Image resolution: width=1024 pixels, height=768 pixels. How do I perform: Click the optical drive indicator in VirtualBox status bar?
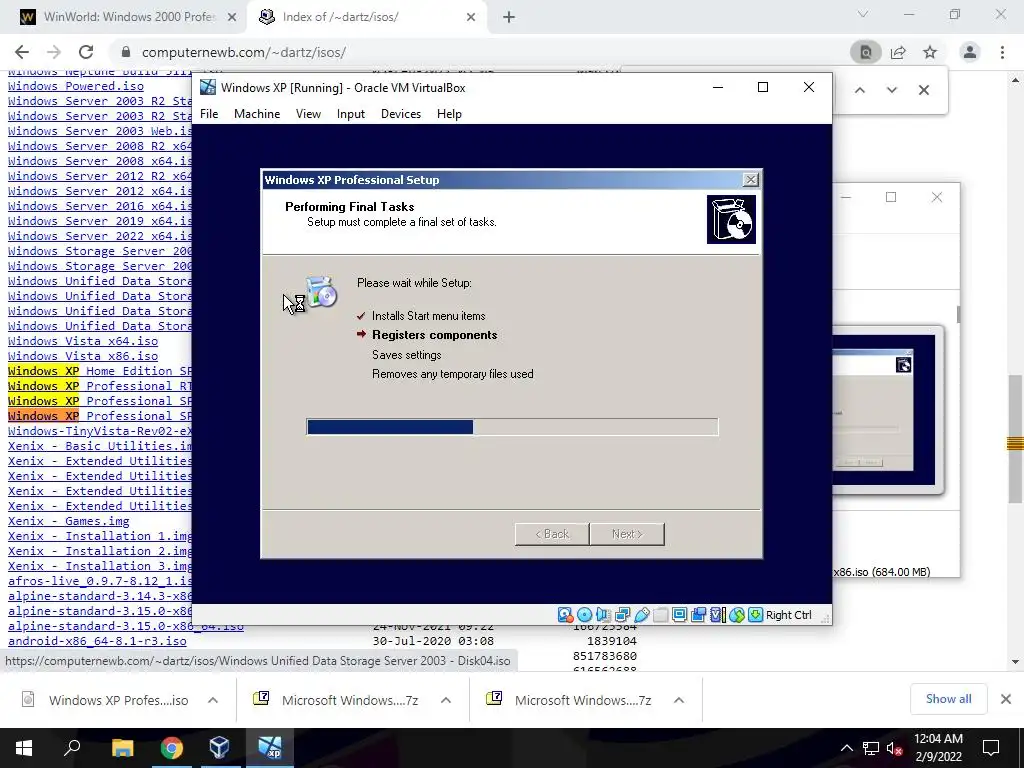[584, 615]
